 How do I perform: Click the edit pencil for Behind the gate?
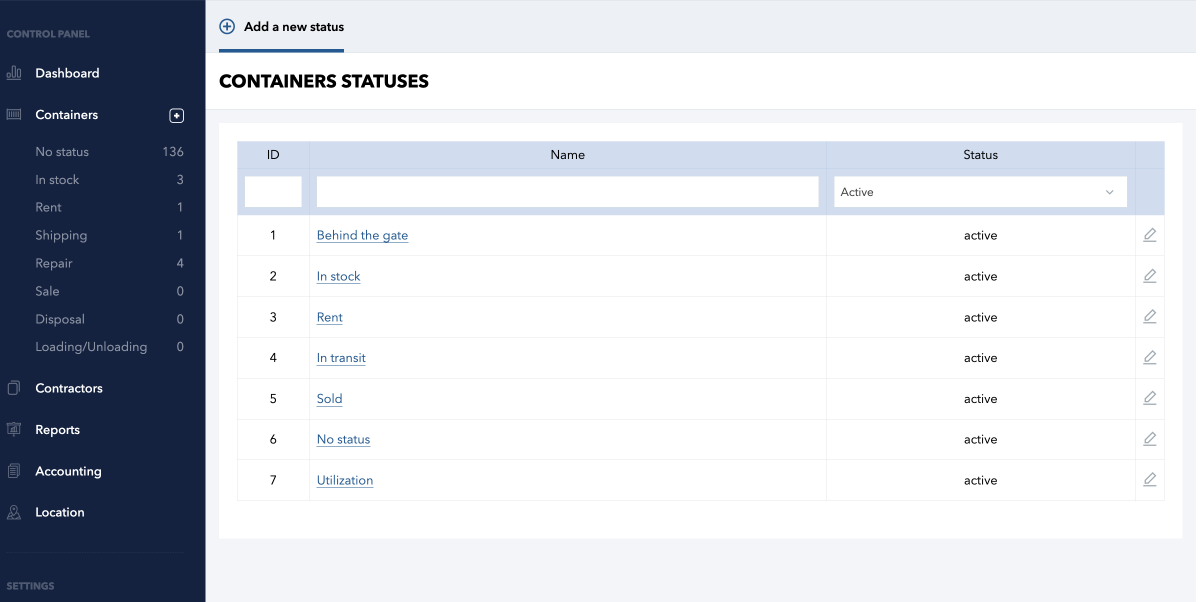point(1150,235)
